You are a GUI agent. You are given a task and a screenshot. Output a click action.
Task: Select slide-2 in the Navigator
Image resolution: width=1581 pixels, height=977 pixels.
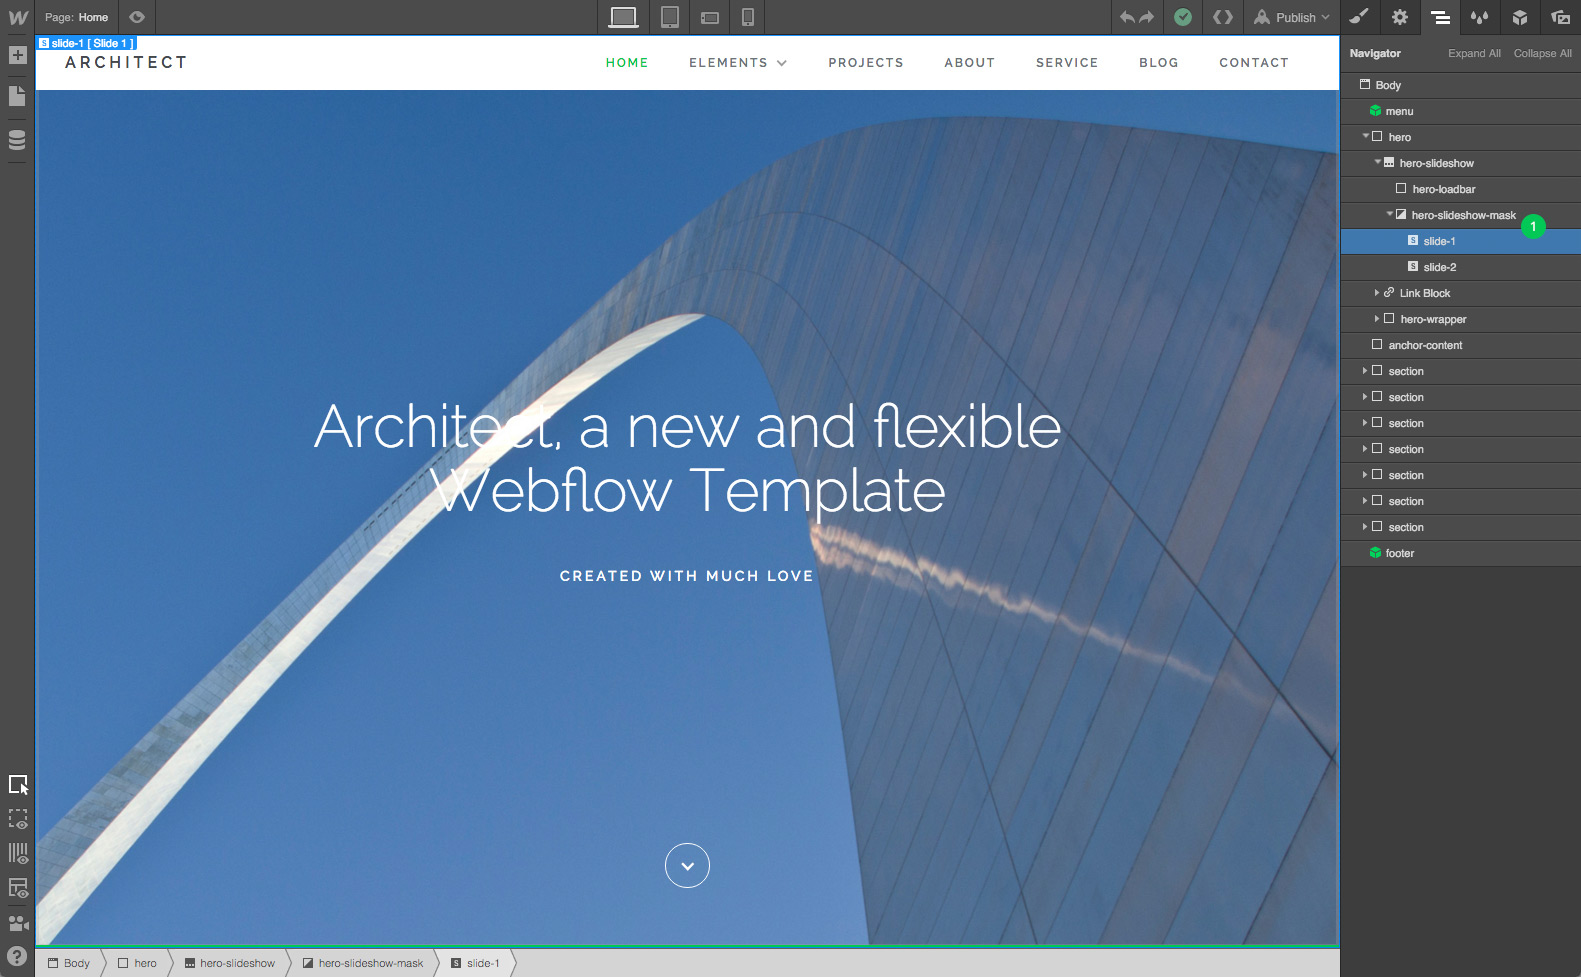(1460, 267)
